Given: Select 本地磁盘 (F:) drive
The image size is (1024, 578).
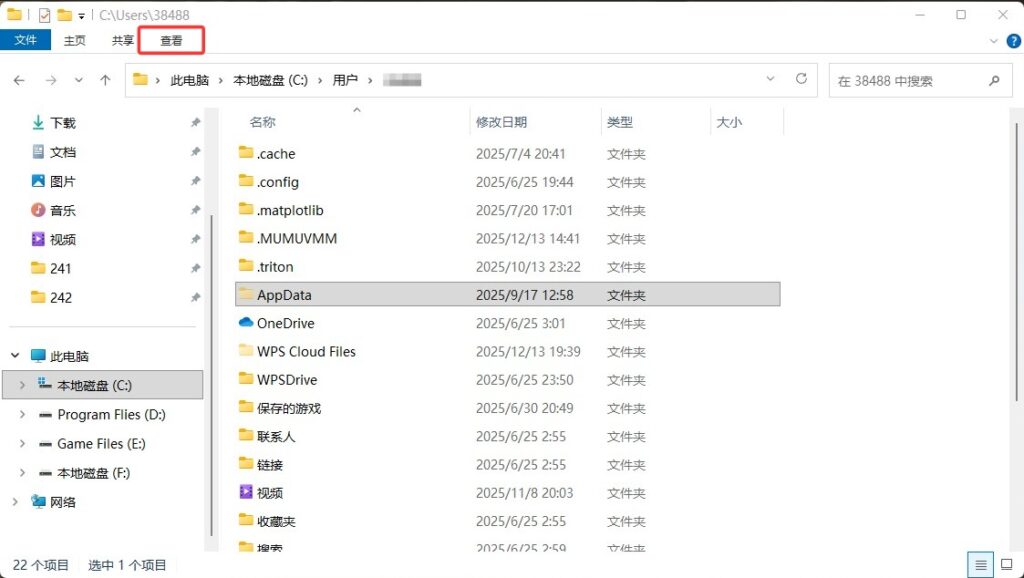Looking at the screenshot, I should (93, 473).
